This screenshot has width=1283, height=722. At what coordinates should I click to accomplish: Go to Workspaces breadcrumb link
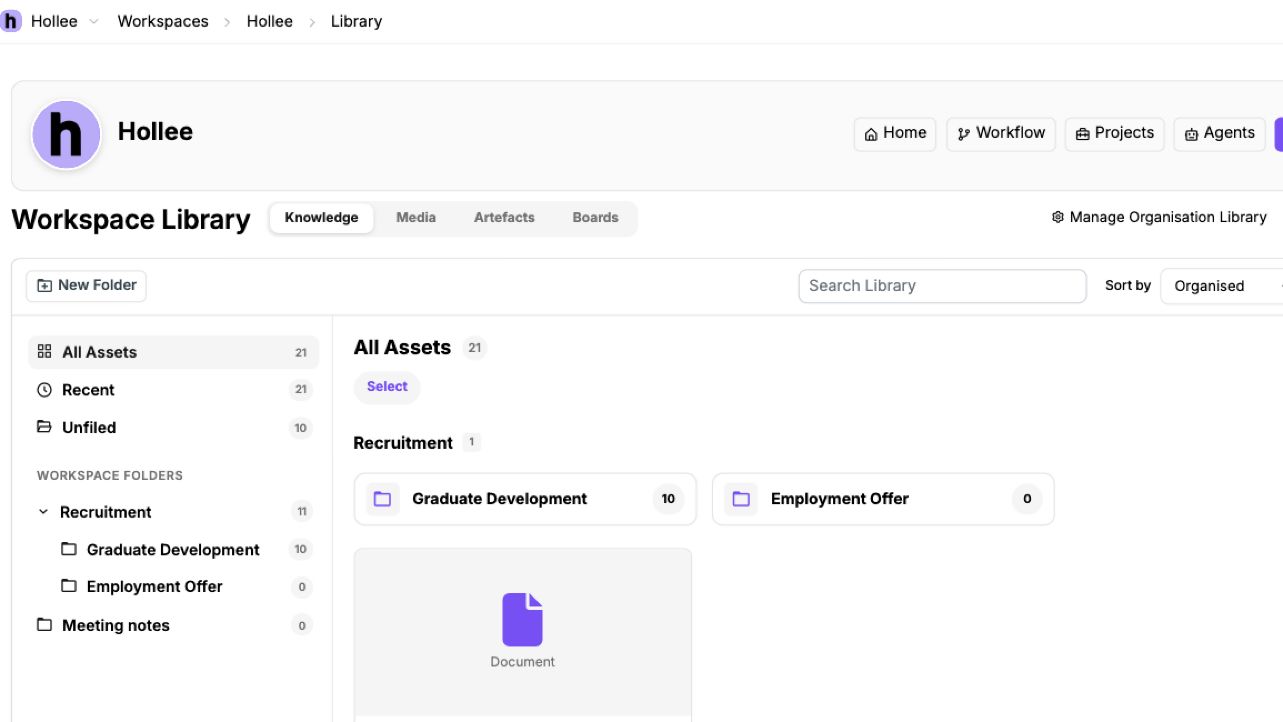pyautogui.click(x=163, y=21)
